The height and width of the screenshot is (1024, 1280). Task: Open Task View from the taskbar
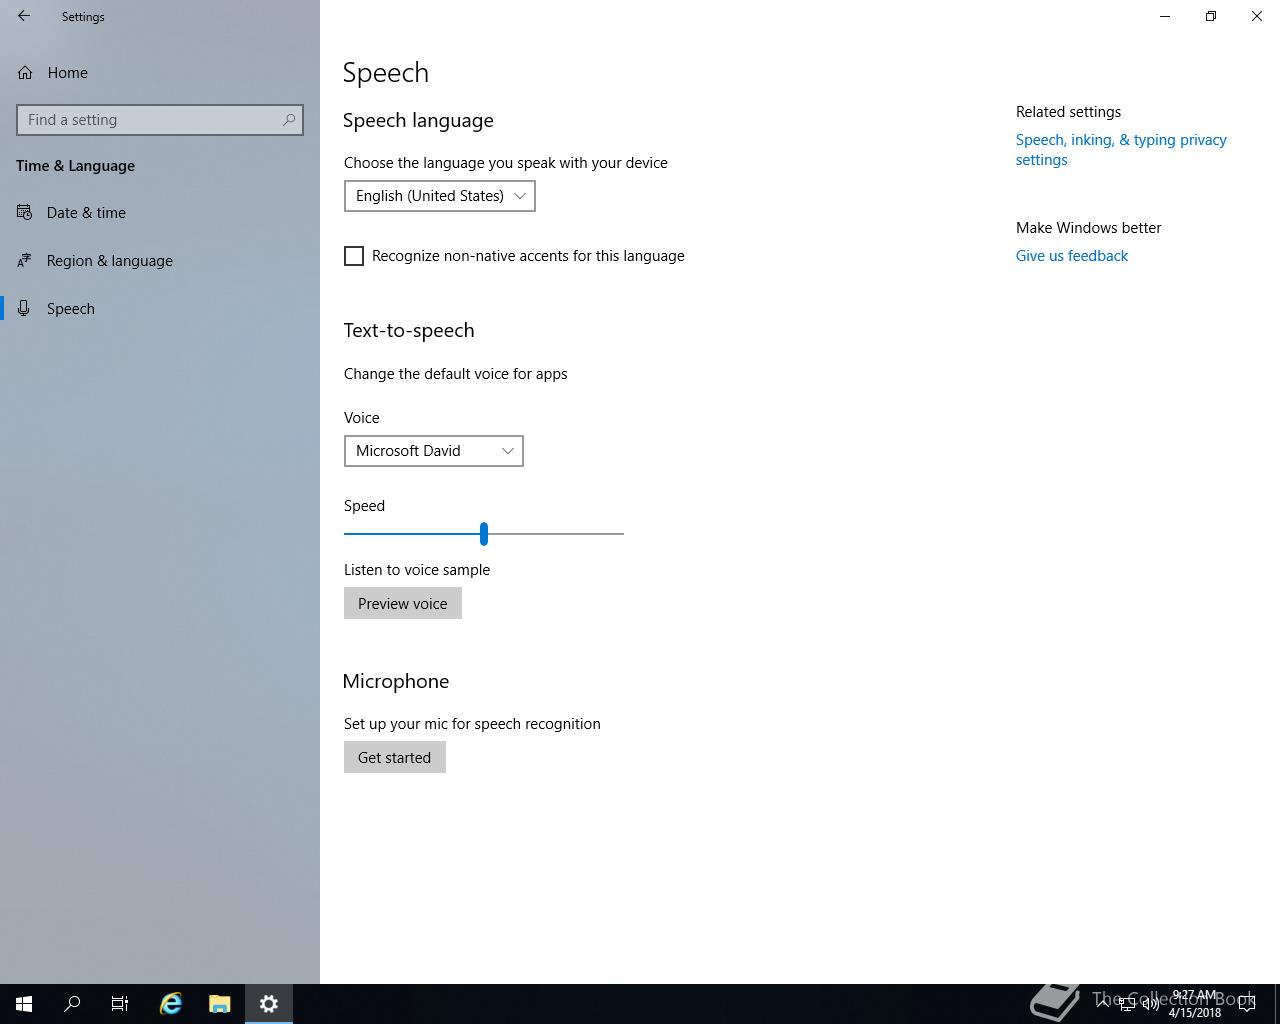pyautogui.click(x=120, y=1004)
